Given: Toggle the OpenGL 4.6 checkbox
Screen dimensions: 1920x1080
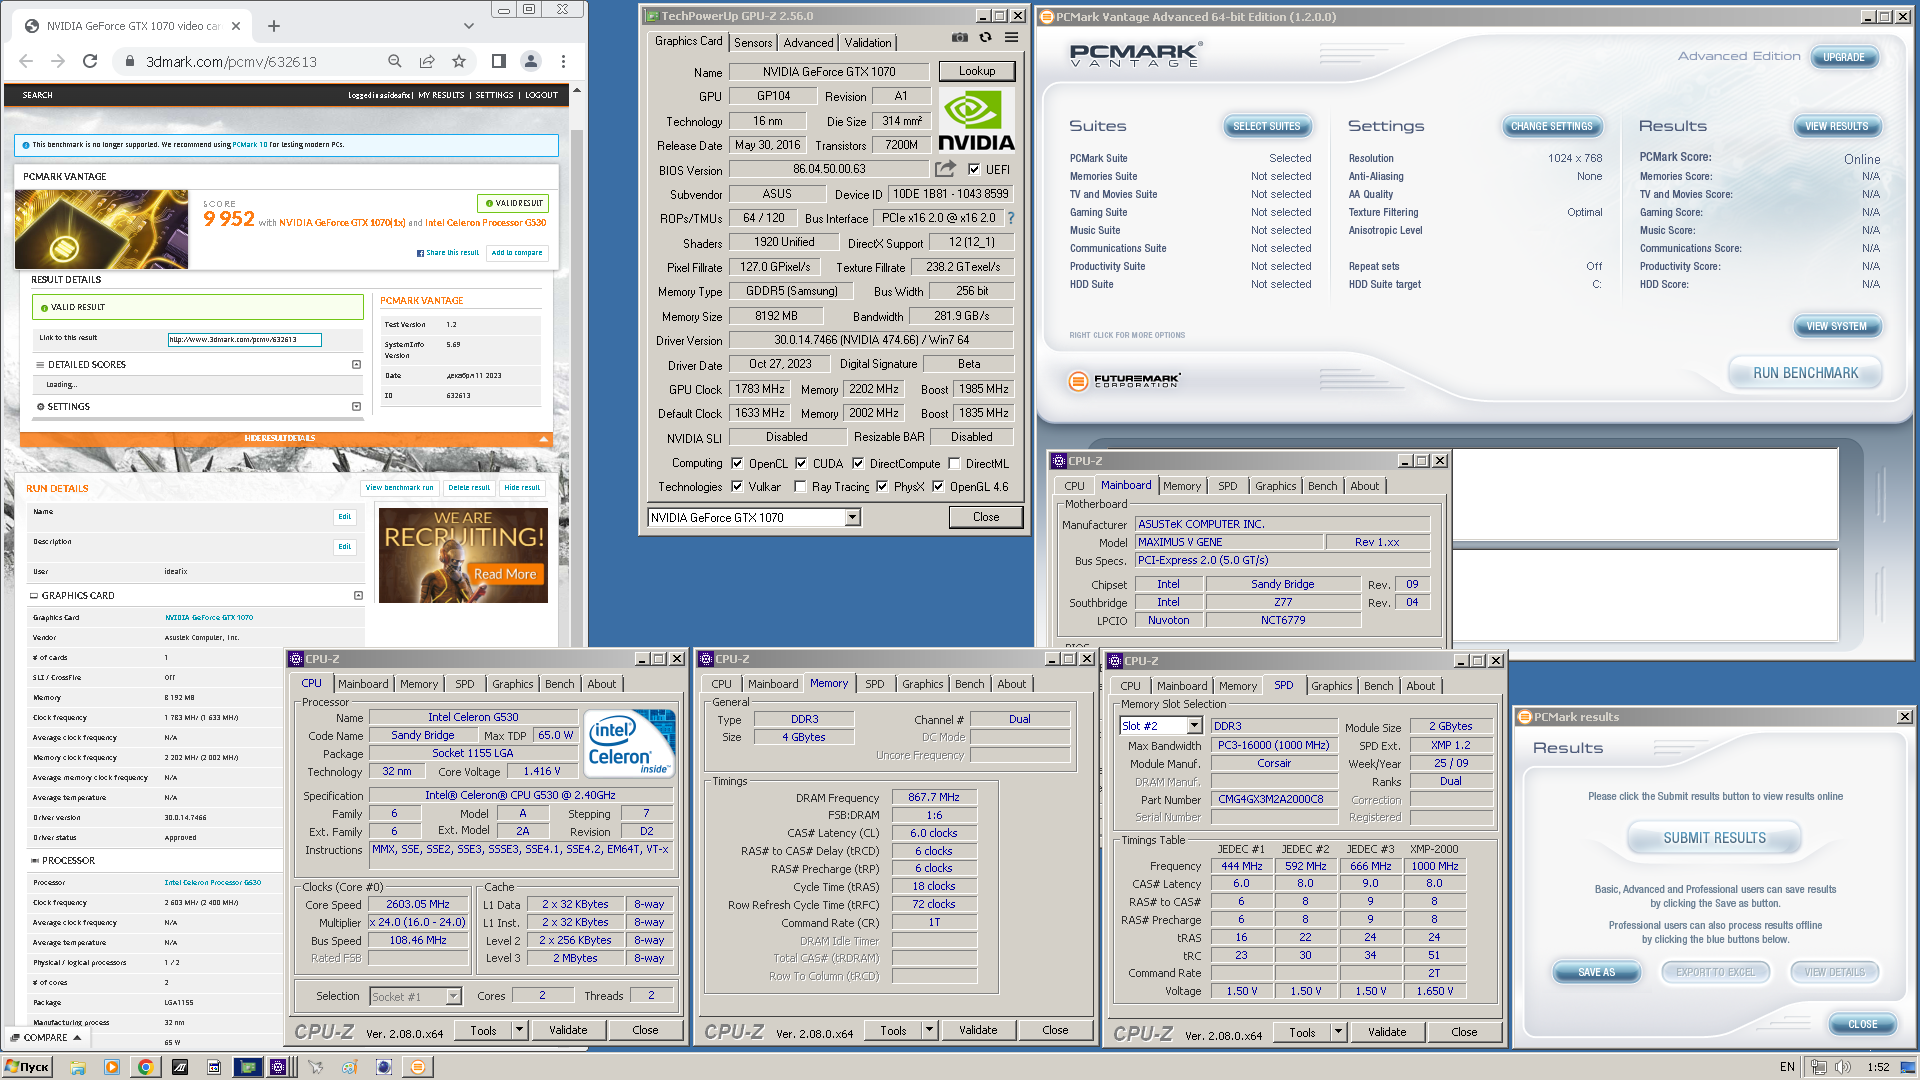Looking at the screenshot, I should [938, 487].
